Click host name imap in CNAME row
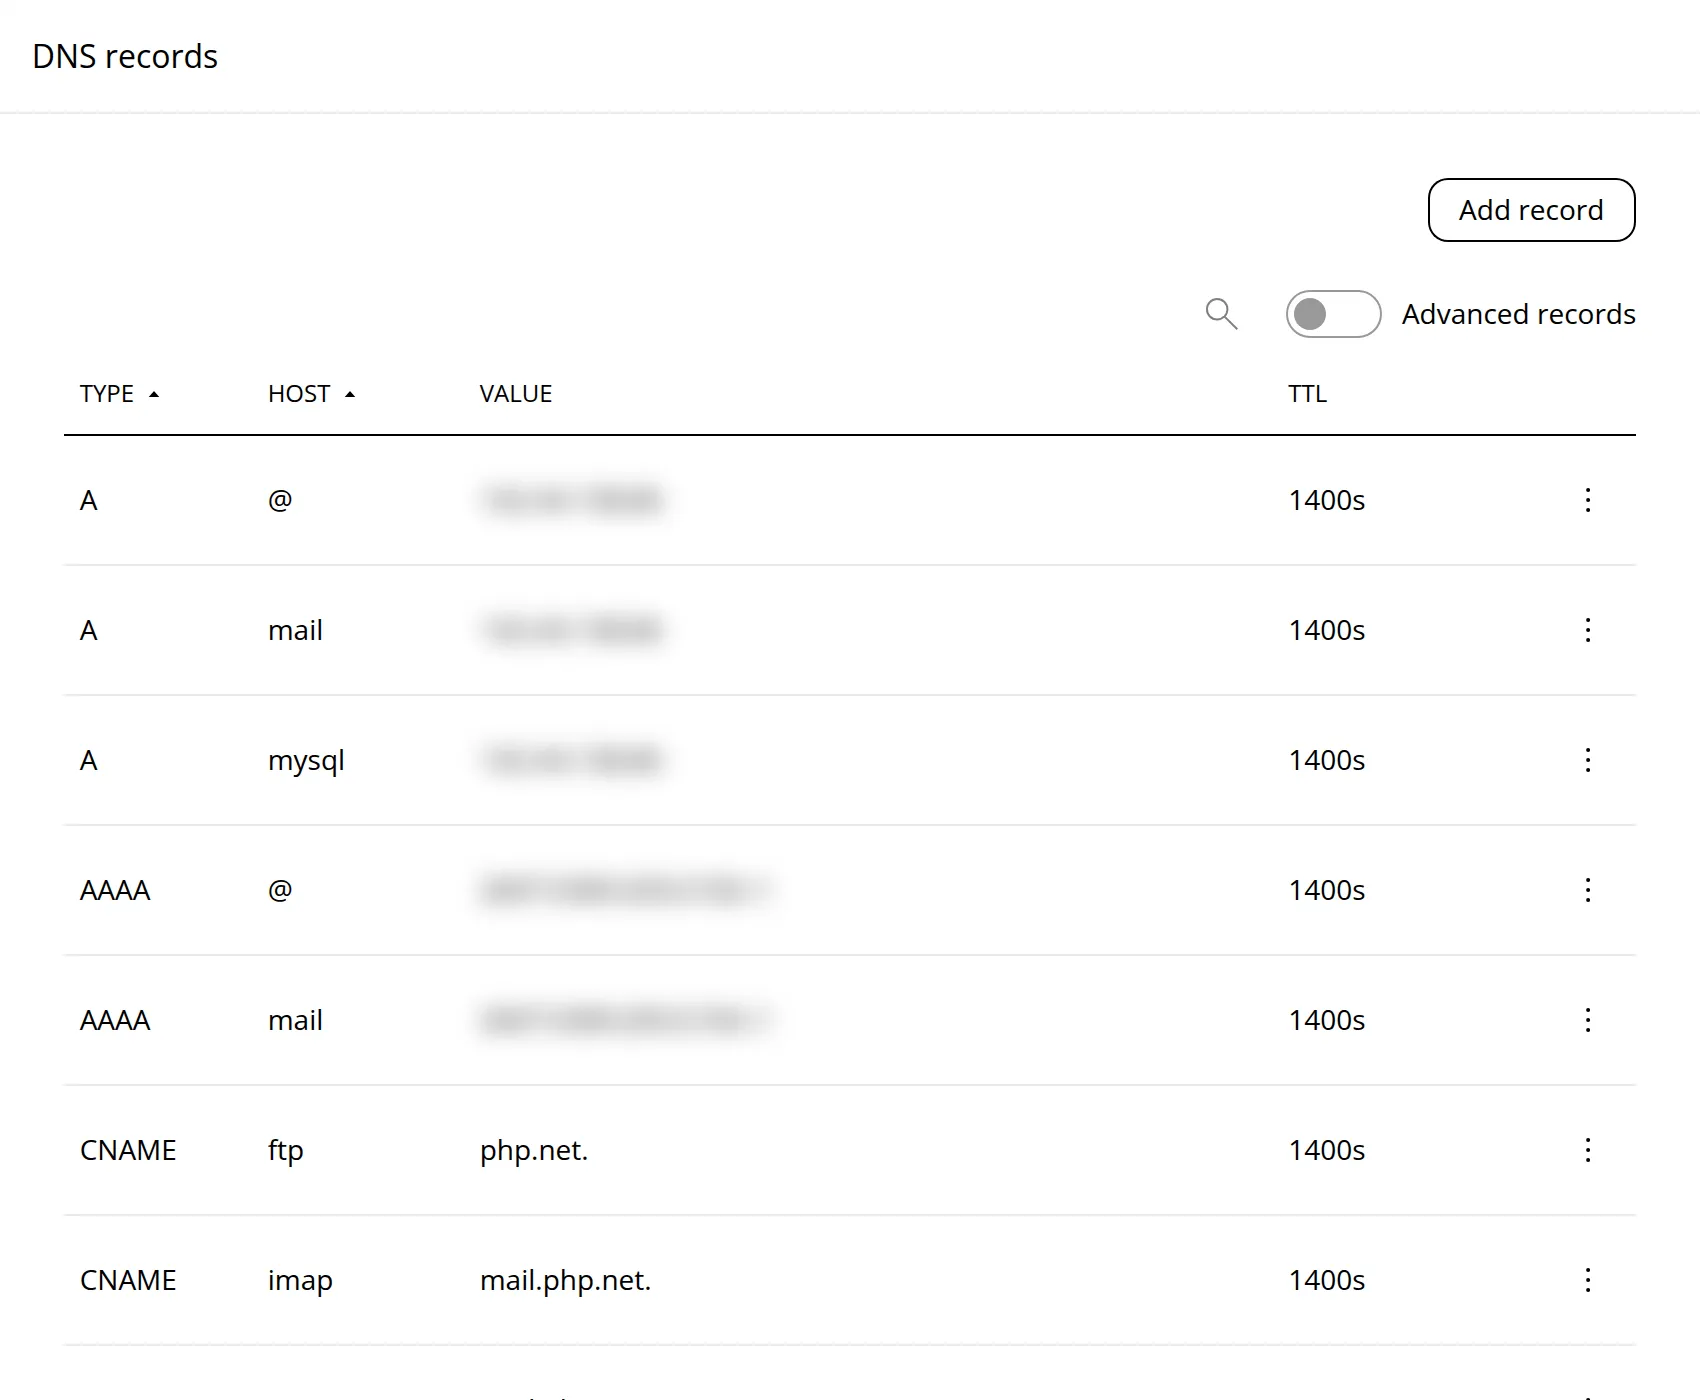This screenshot has width=1700, height=1400. (300, 1280)
